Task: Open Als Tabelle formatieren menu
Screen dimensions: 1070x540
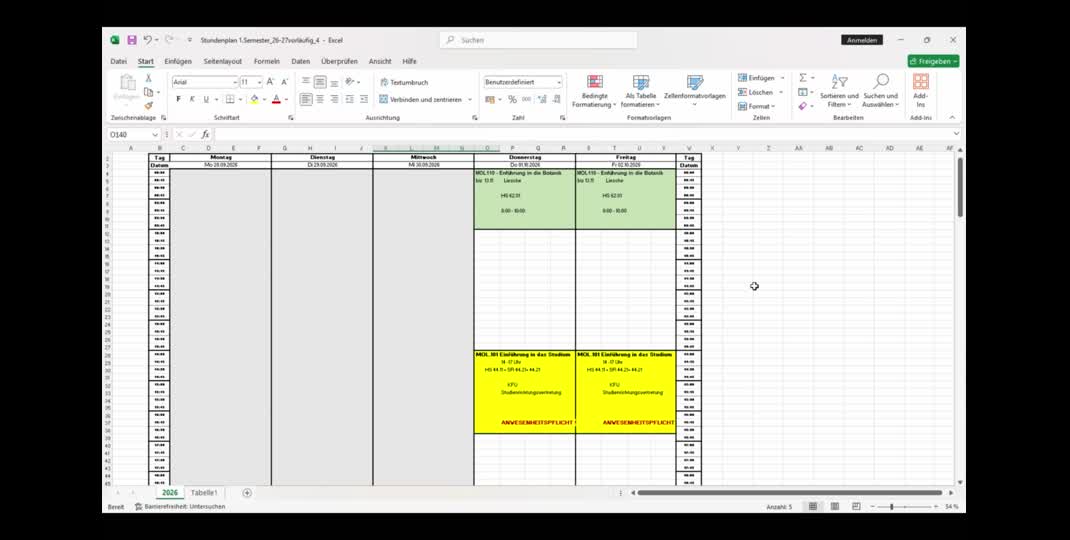Action: point(641,91)
